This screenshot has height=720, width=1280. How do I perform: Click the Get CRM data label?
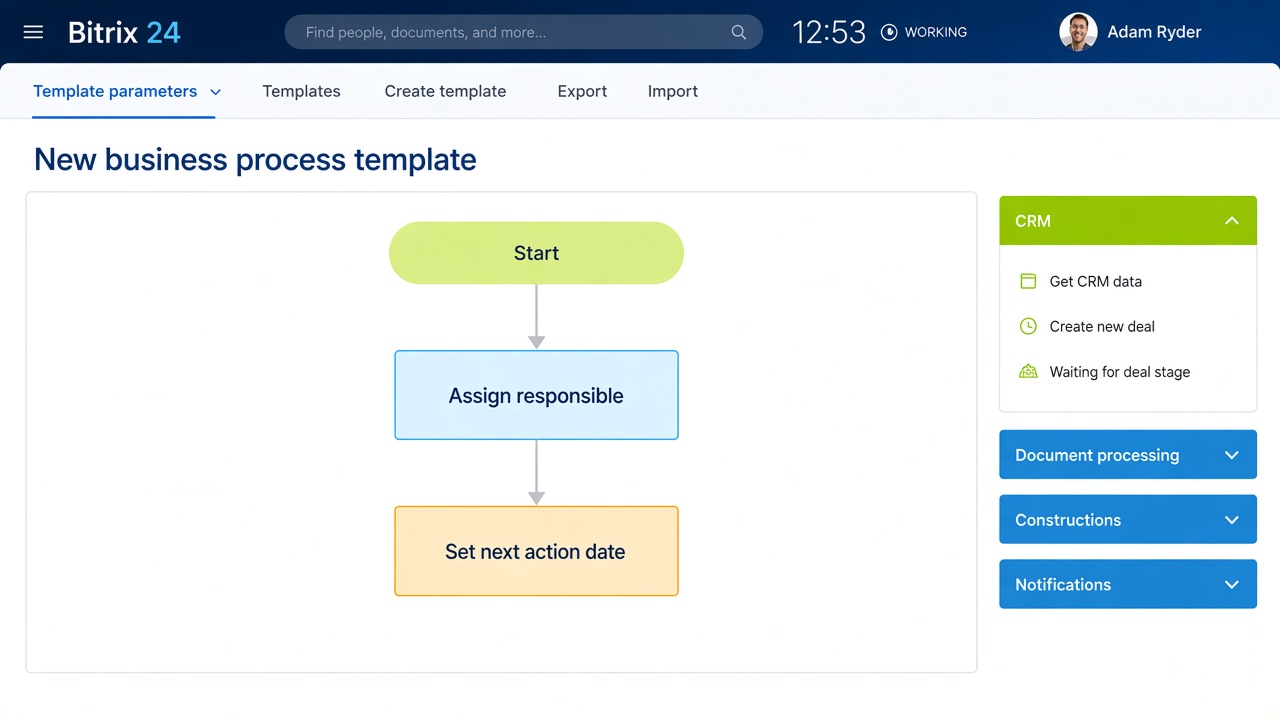[1095, 281]
